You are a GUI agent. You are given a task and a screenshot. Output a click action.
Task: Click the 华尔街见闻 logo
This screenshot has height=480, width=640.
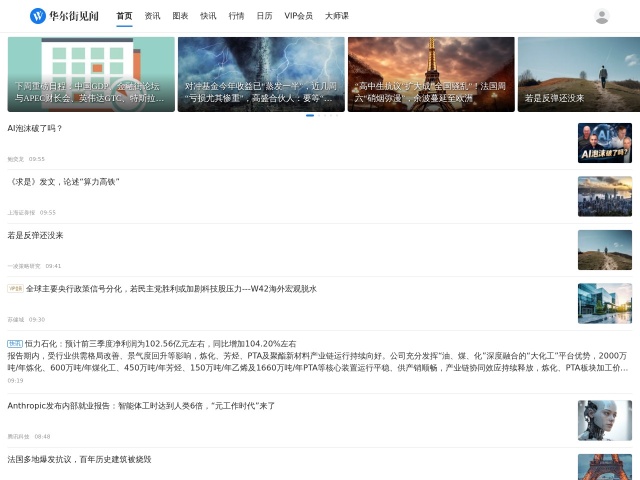click(x=64, y=16)
